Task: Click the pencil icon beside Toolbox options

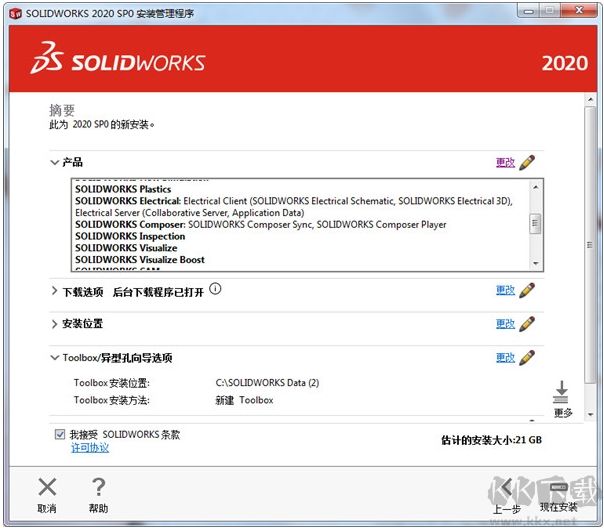Action: point(527,357)
